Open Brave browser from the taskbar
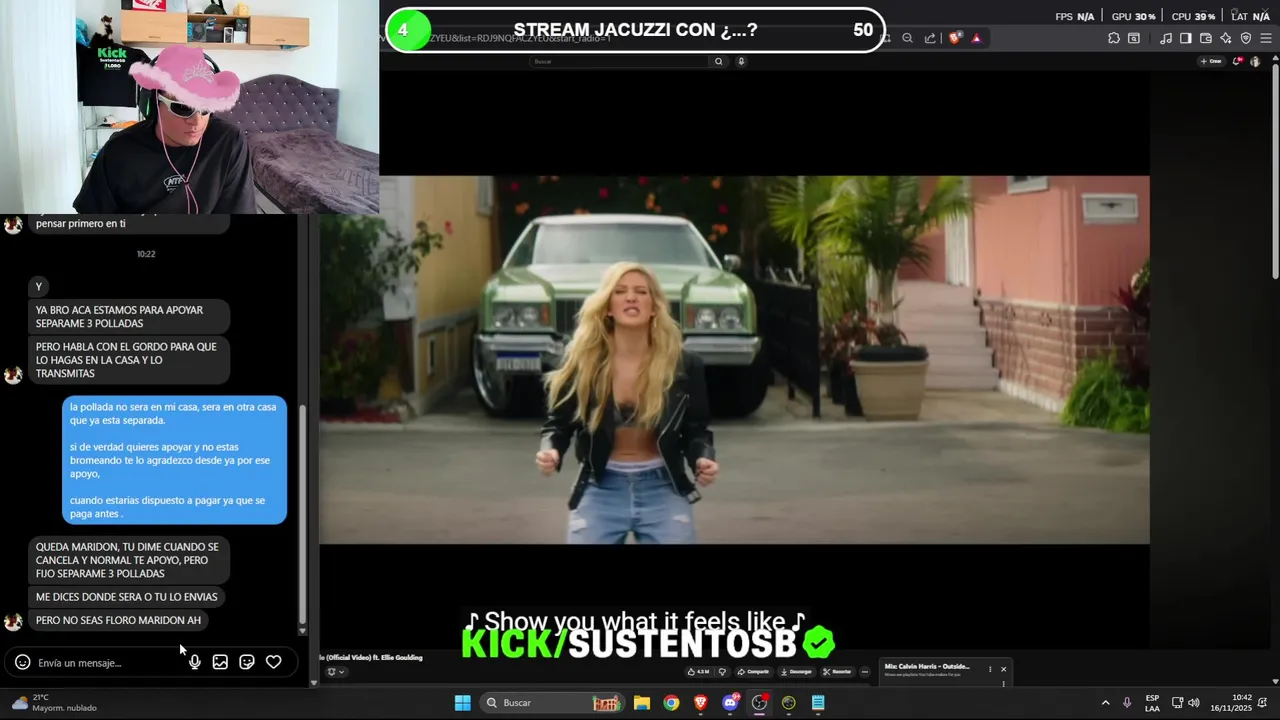Image resolution: width=1280 pixels, height=720 pixels. pyautogui.click(x=700, y=702)
